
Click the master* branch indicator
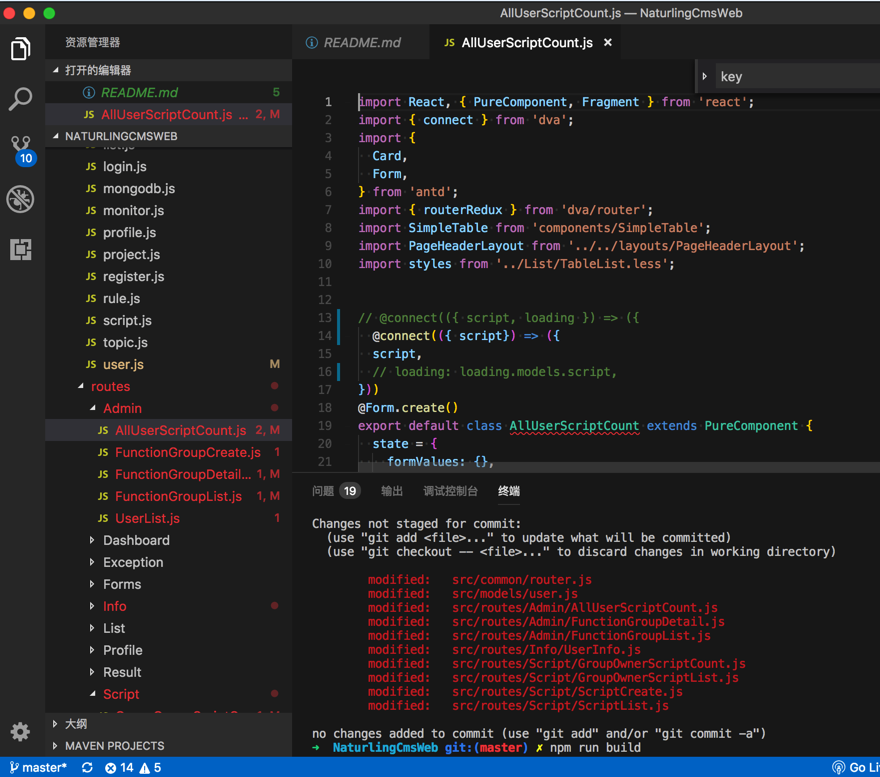(38, 767)
